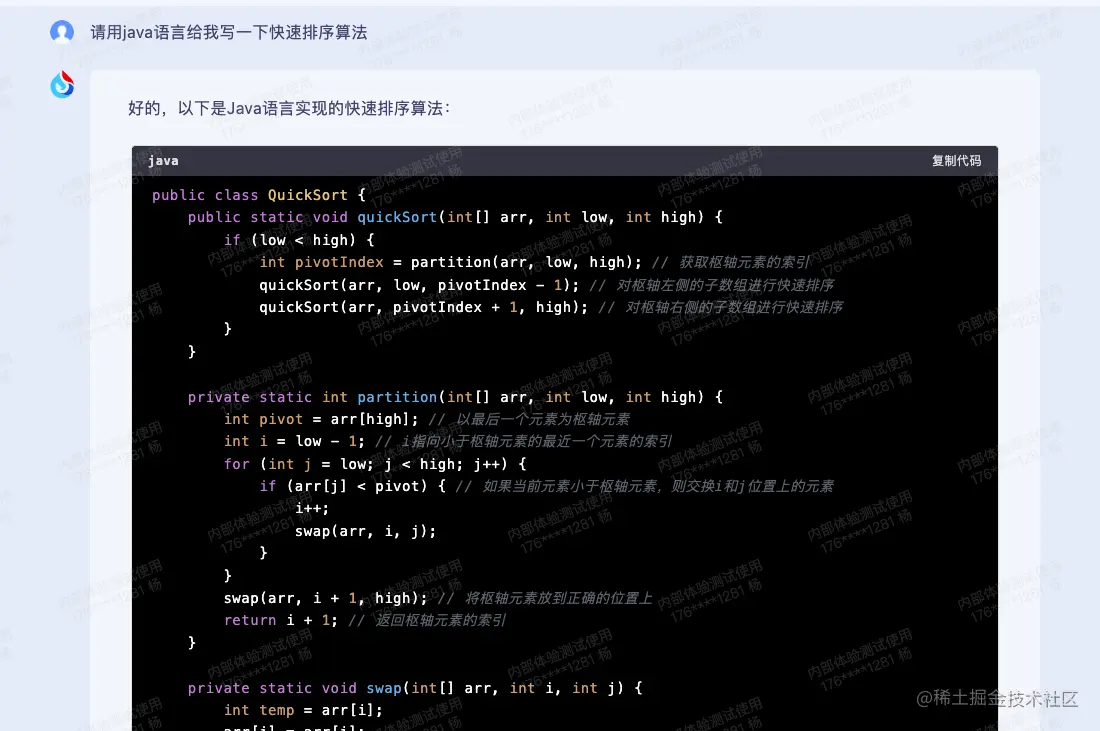This screenshot has width=1100, height=731.
Task: Click the partition method signature line
Action: click(455, 397)
